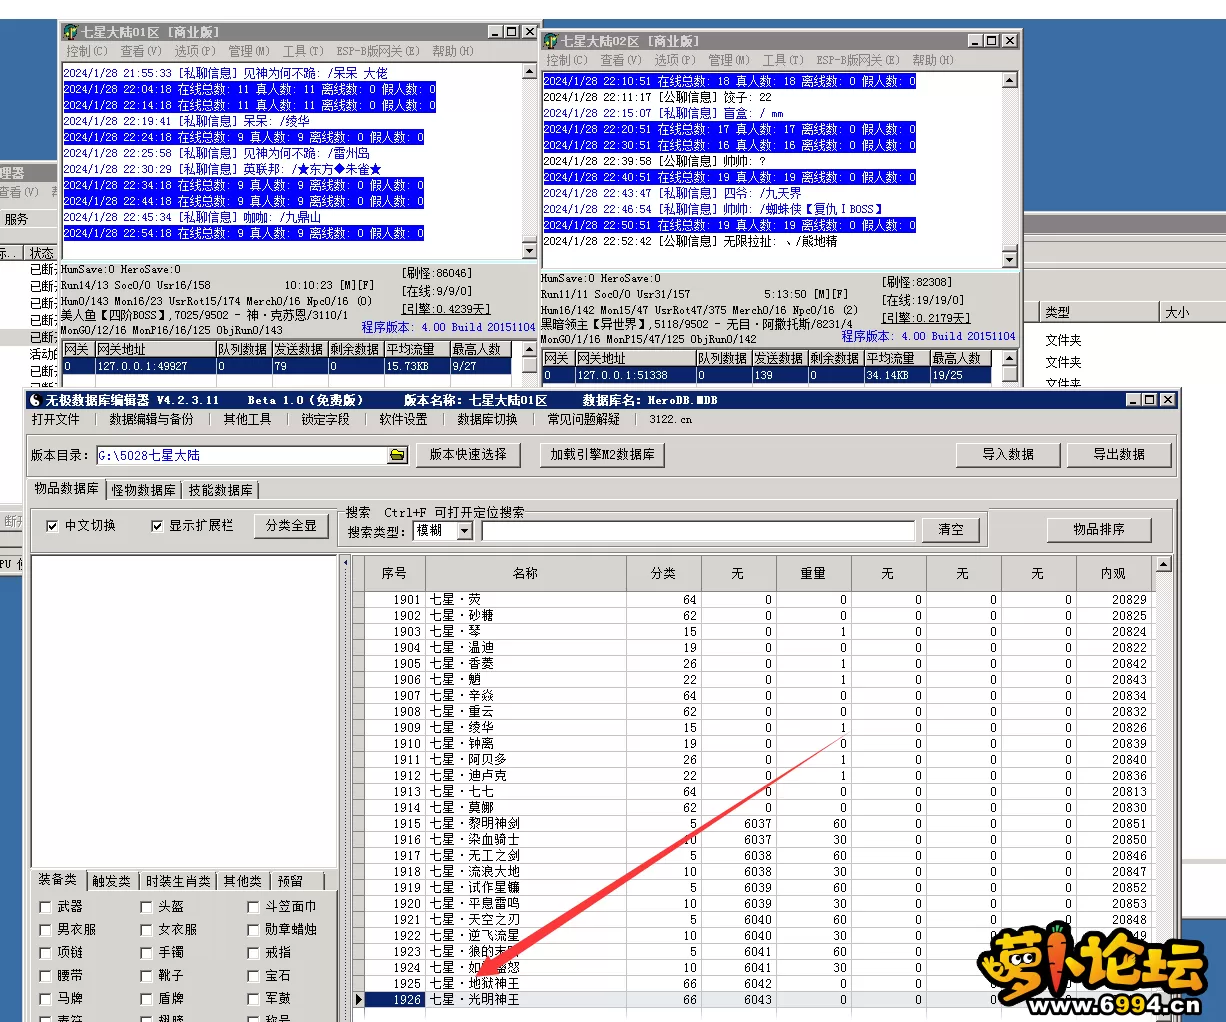This screenshot has width=1226, height=1022.
Task: Open the 搜索类型 模糊 dropdown
Action: (464, 531)
